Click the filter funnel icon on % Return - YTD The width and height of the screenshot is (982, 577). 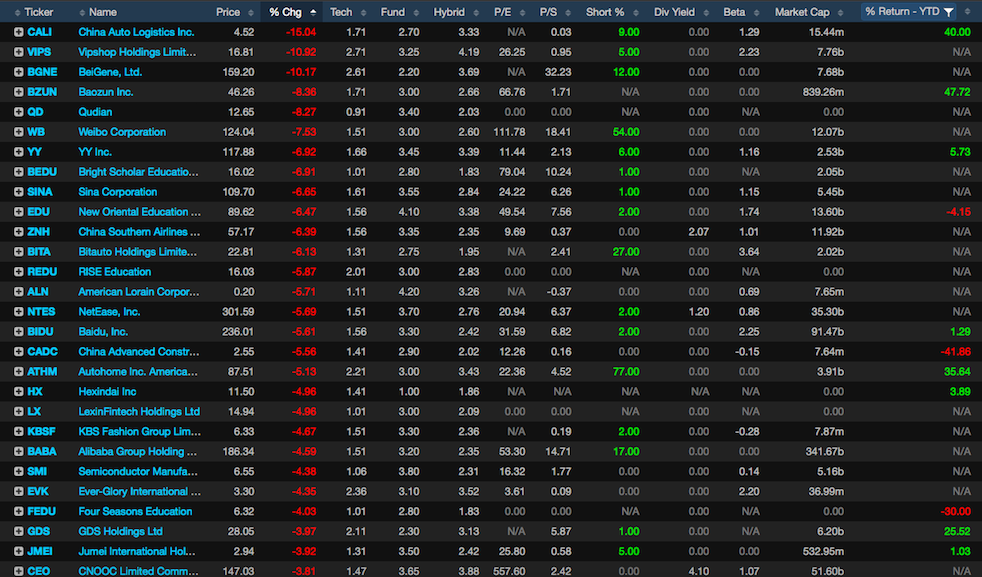[x=949, y=12]
